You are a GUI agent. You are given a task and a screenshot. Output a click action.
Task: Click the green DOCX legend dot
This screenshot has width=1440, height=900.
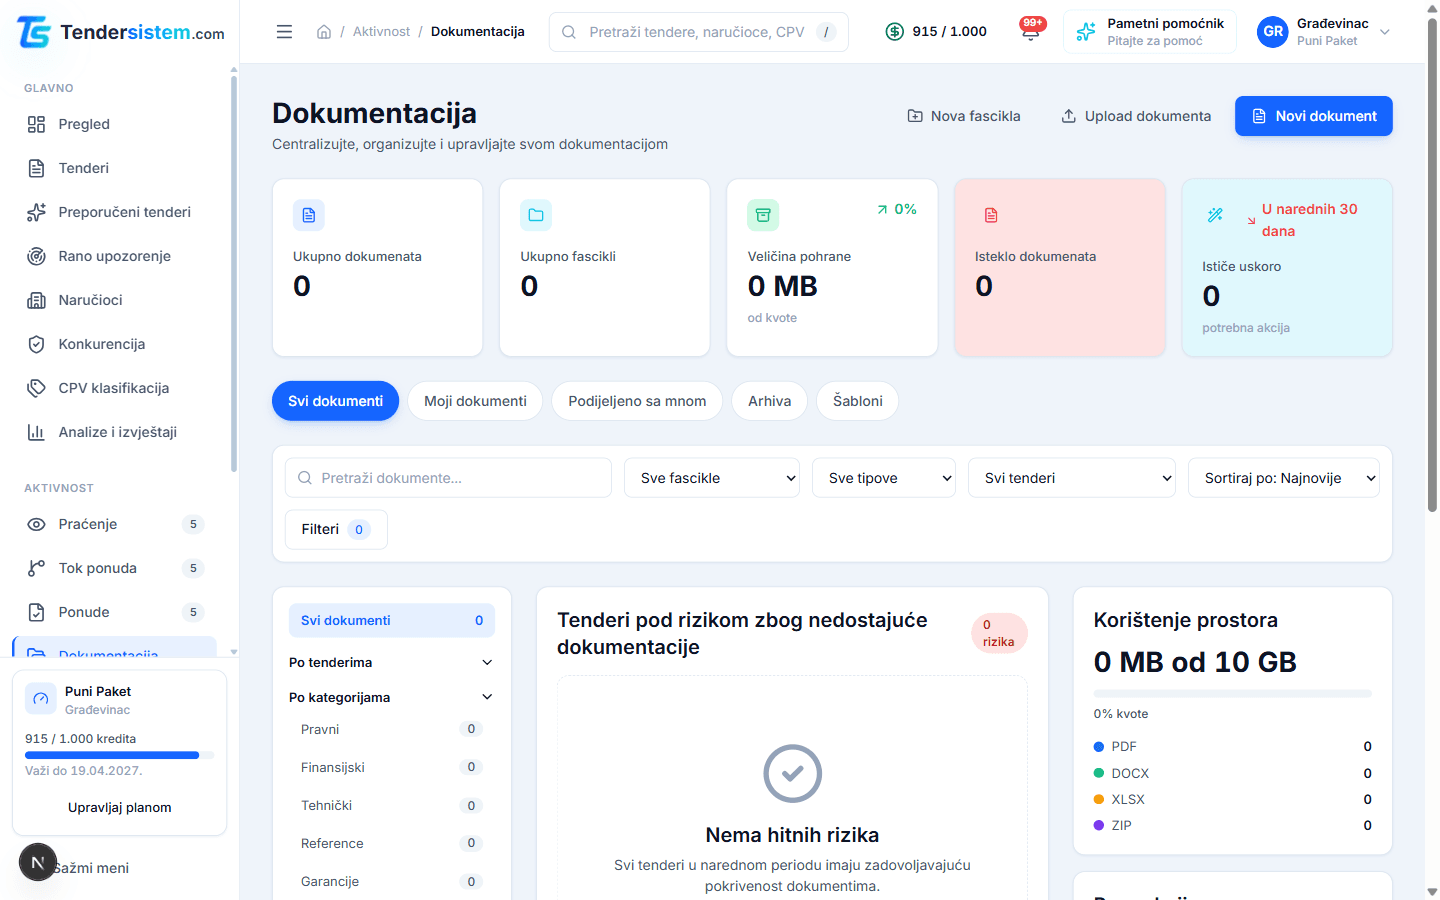click(x=1099, y=773)
